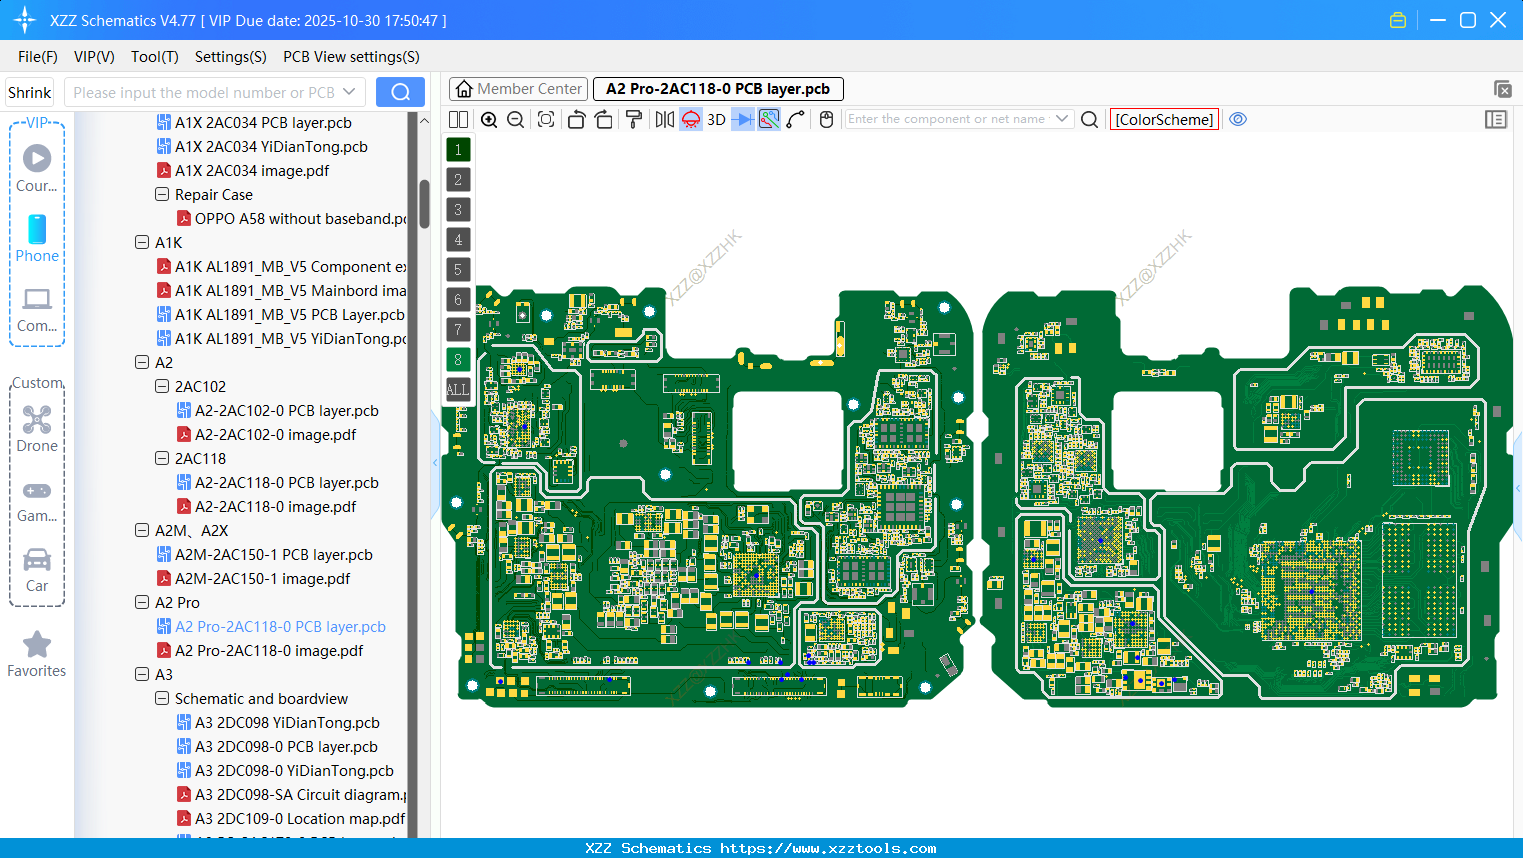This screenshot has height=858, width=1523.
Task: Click the mouse settings icon
Action: point(826,120)
